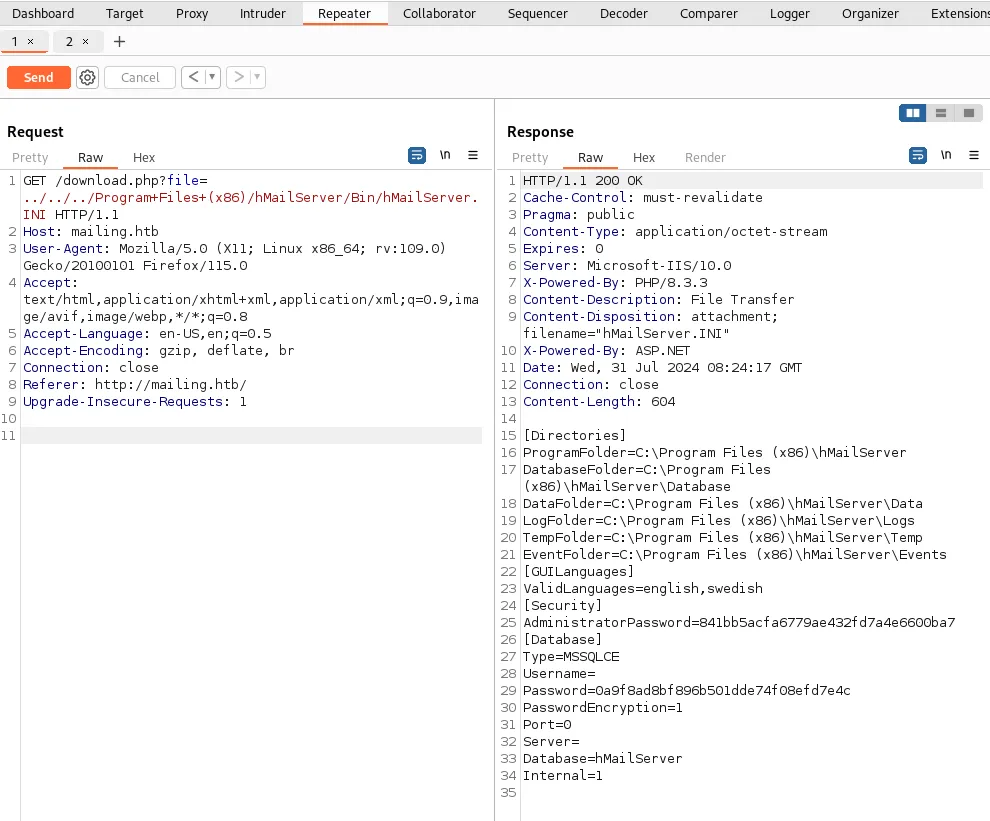Viewport: 990px width, 821px height.
Task: Open the Target tab
Action: (x=124, y=13)
